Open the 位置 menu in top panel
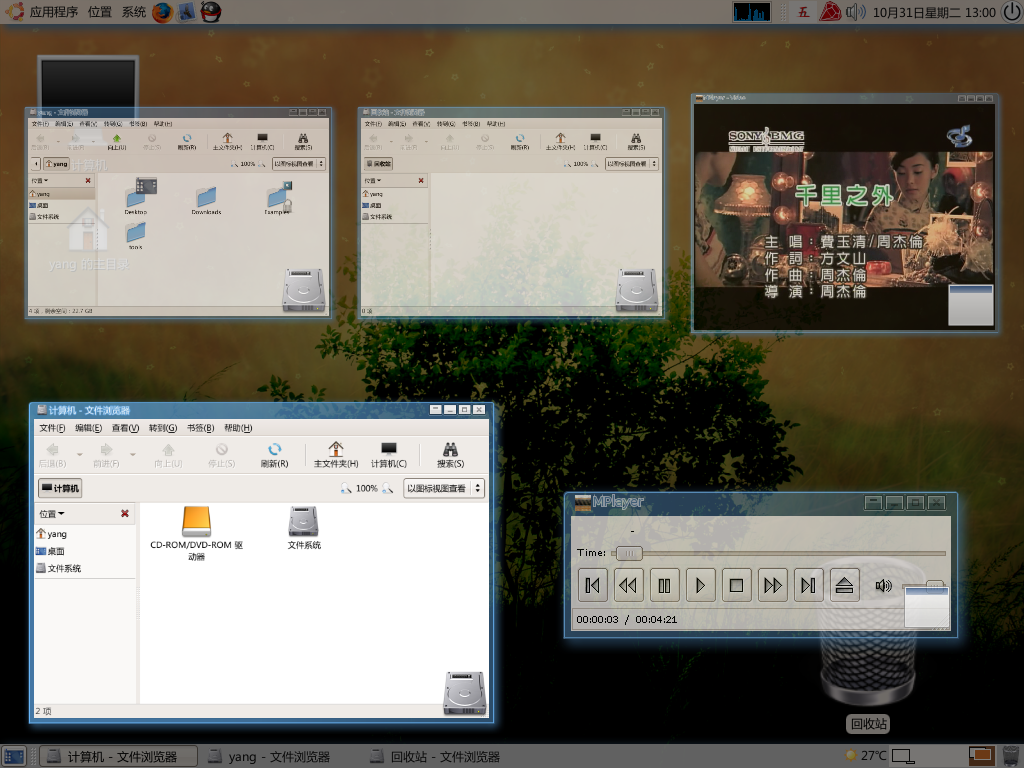This screenshot has width=1024, height=768. 99,12
